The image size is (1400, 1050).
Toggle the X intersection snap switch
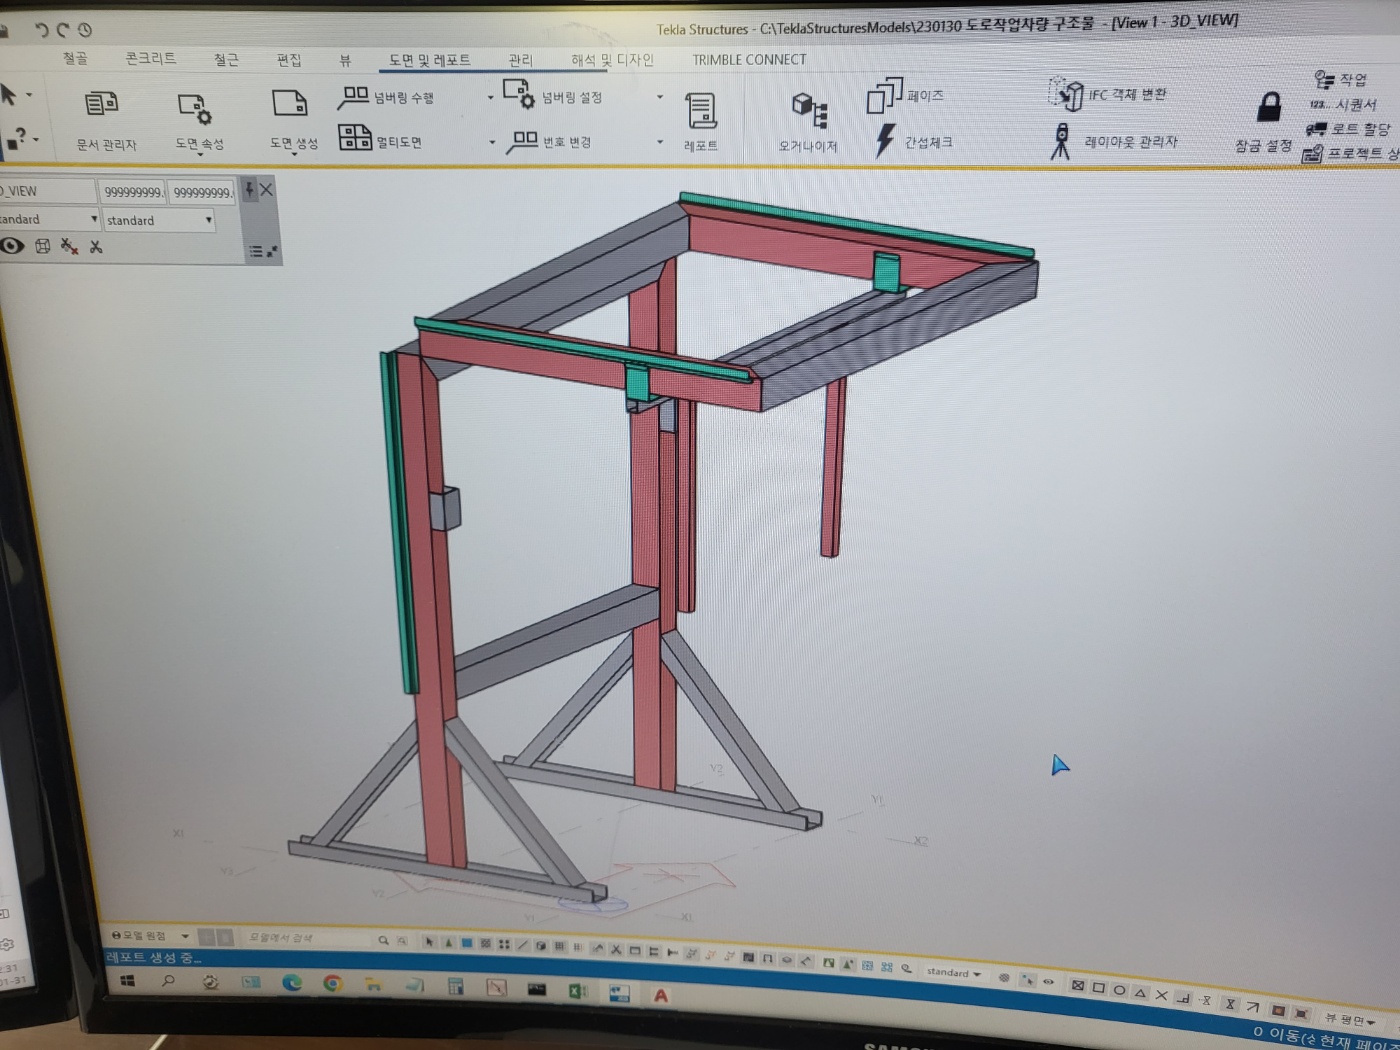(1161, 995)
